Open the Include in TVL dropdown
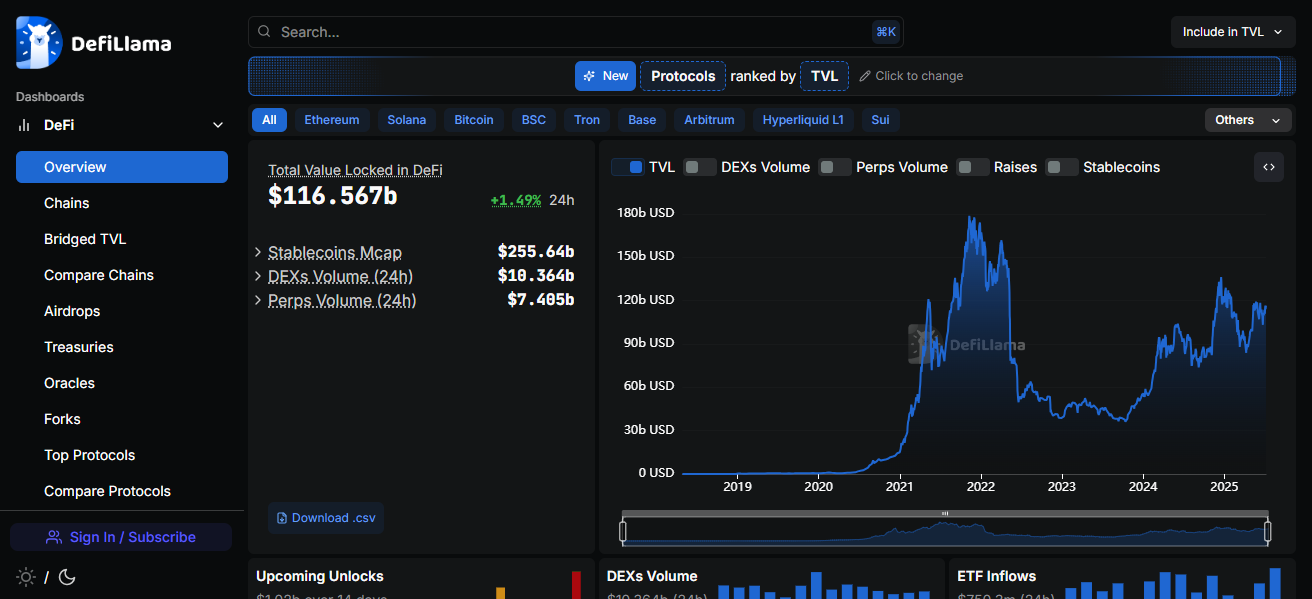 click(1232, 32)
